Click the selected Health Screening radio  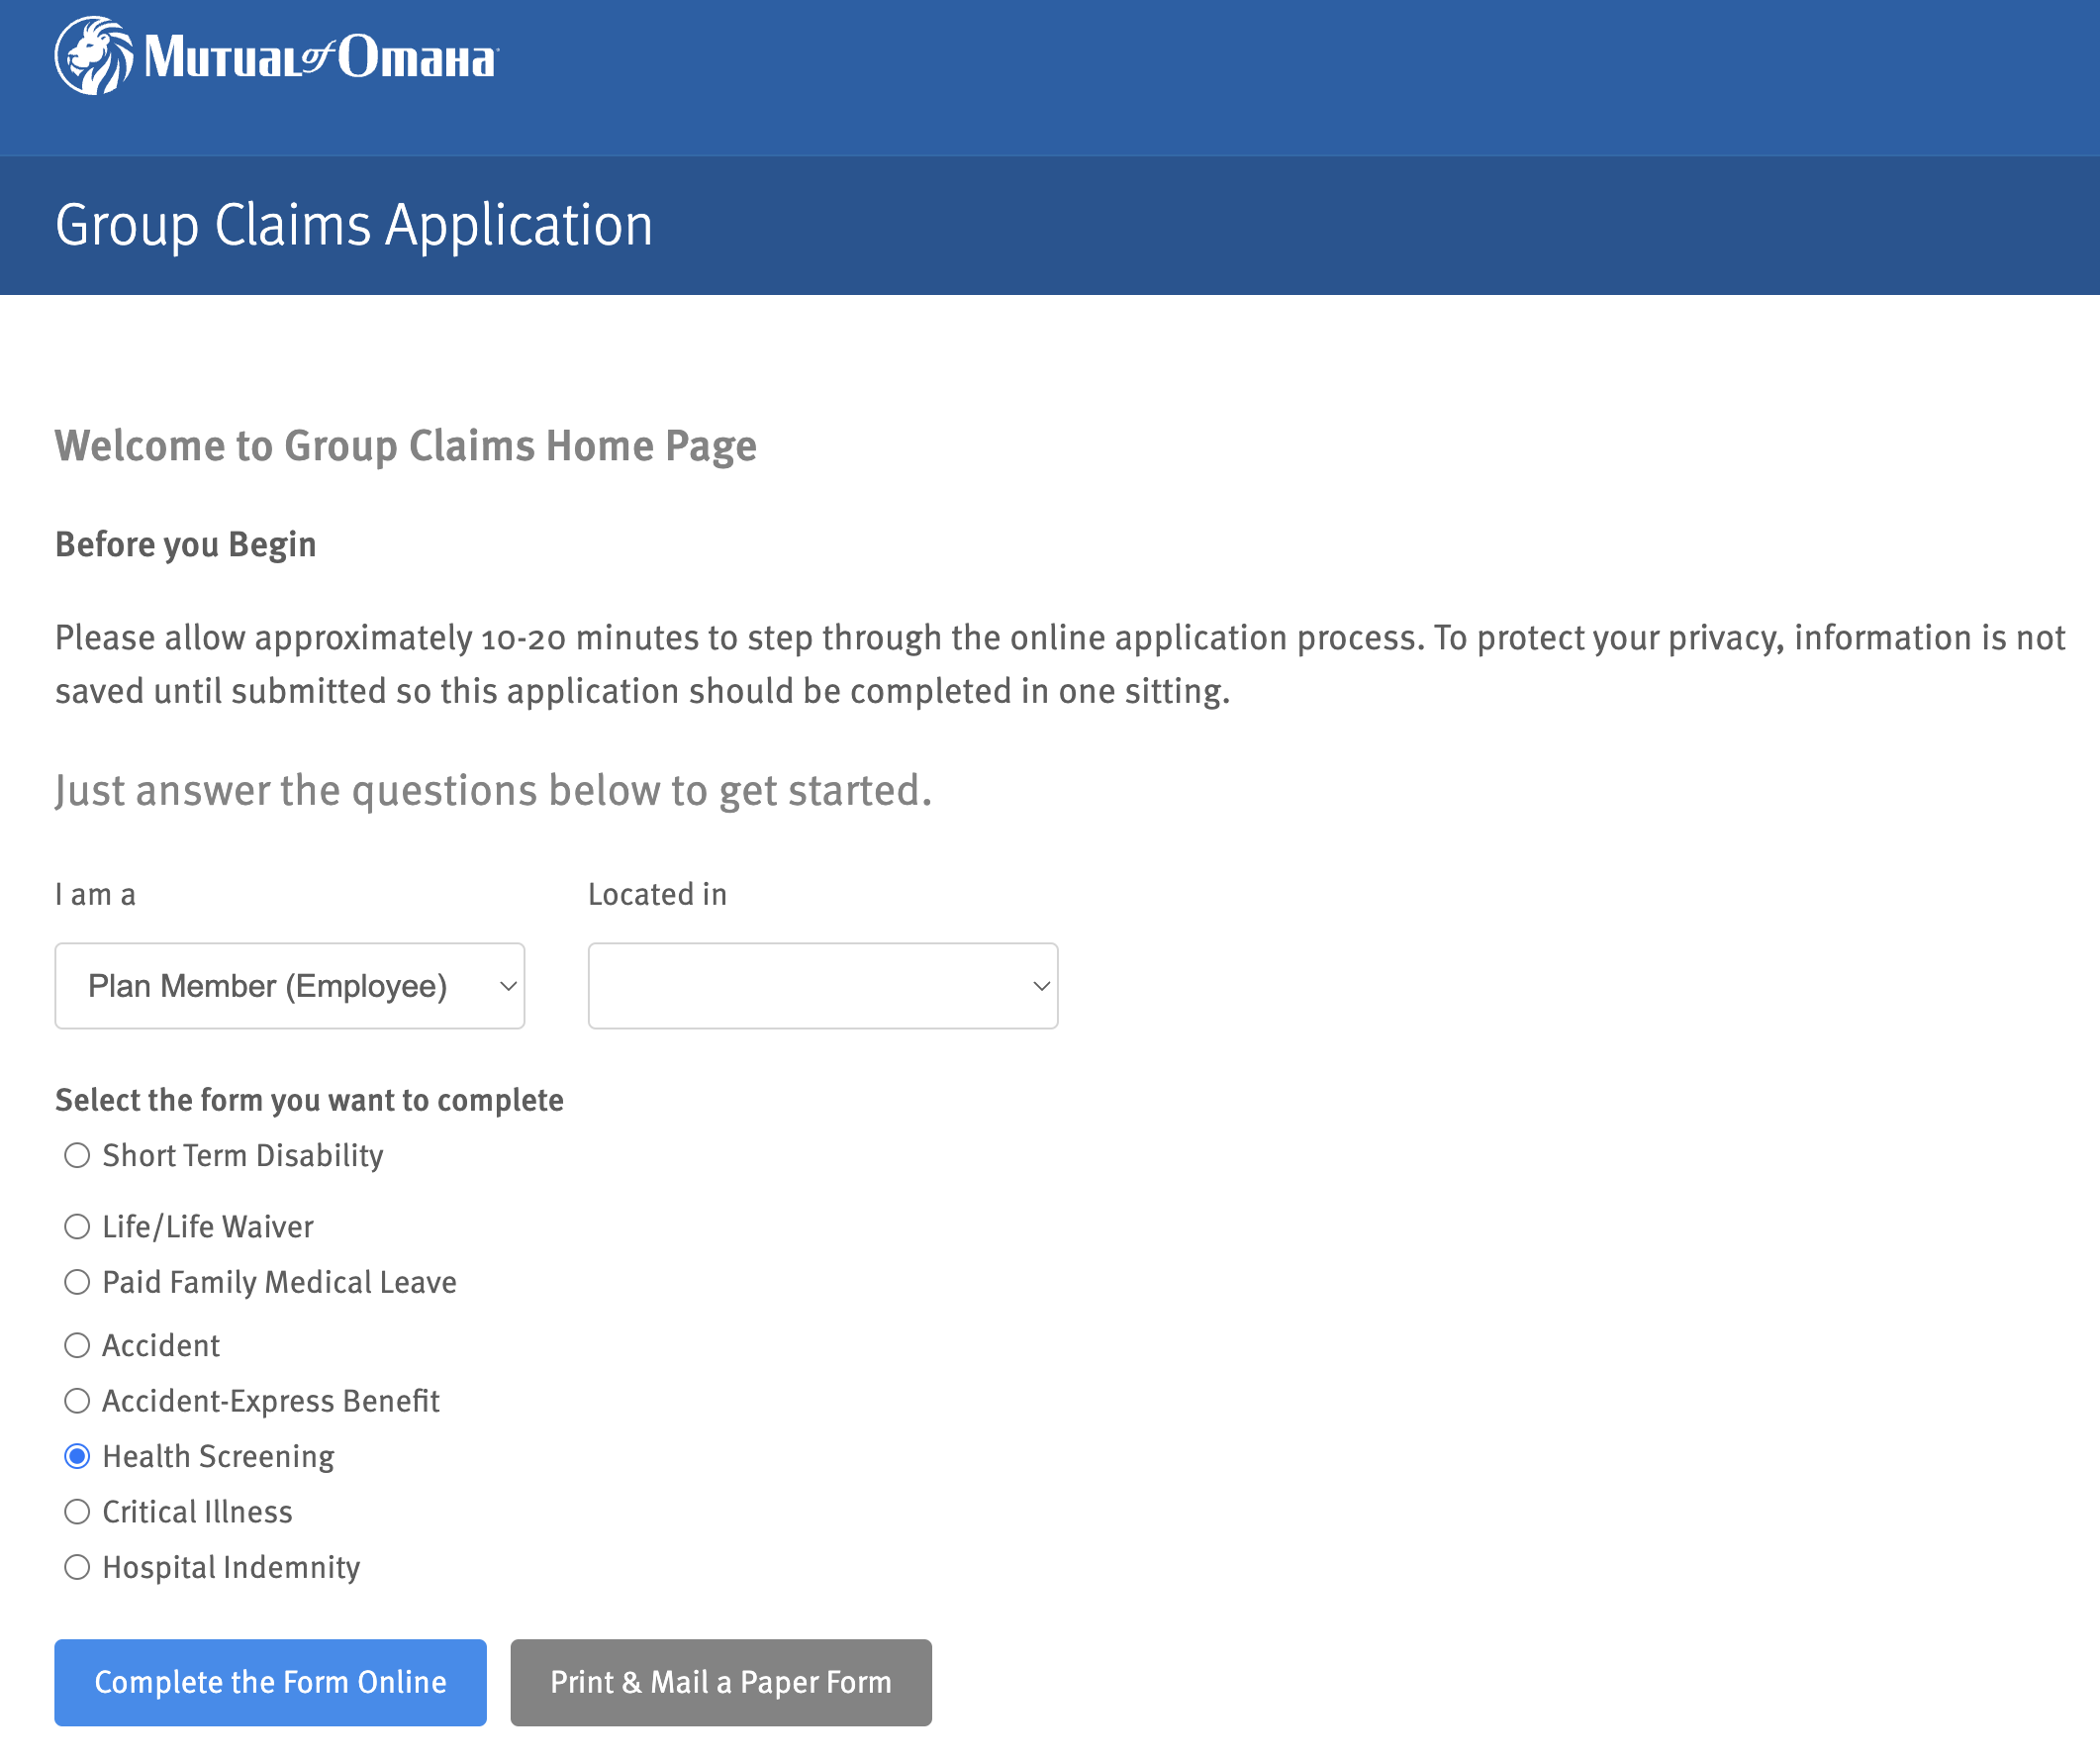77,1457
